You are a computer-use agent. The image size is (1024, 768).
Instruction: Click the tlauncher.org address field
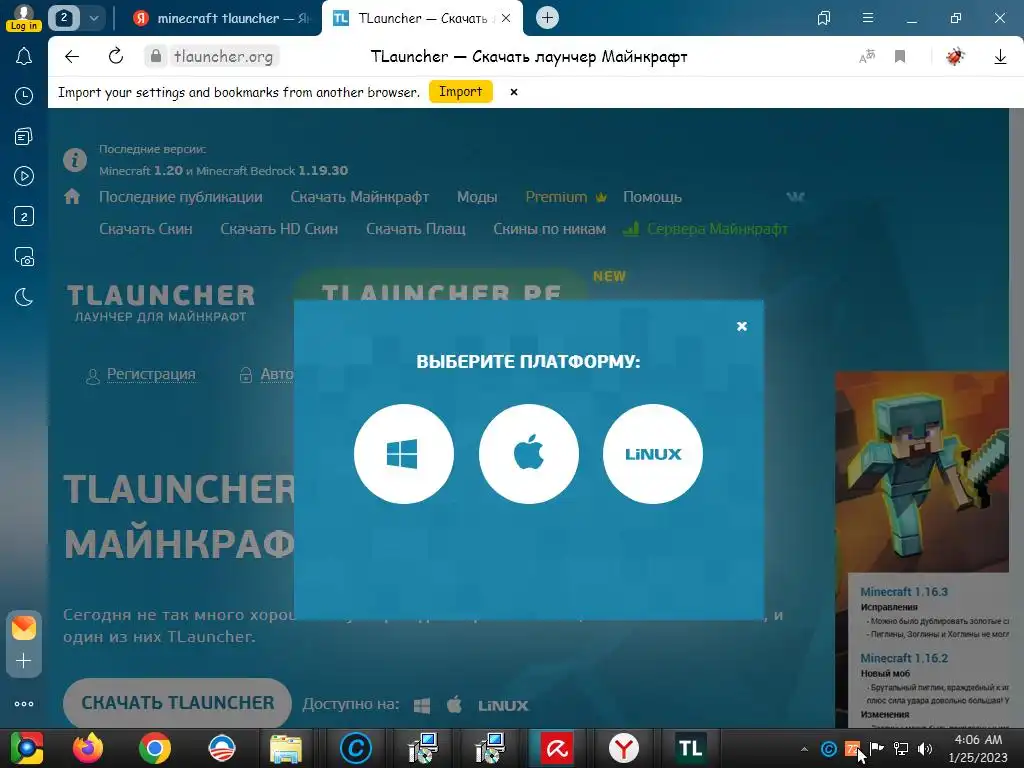click(x=223, y=57)
